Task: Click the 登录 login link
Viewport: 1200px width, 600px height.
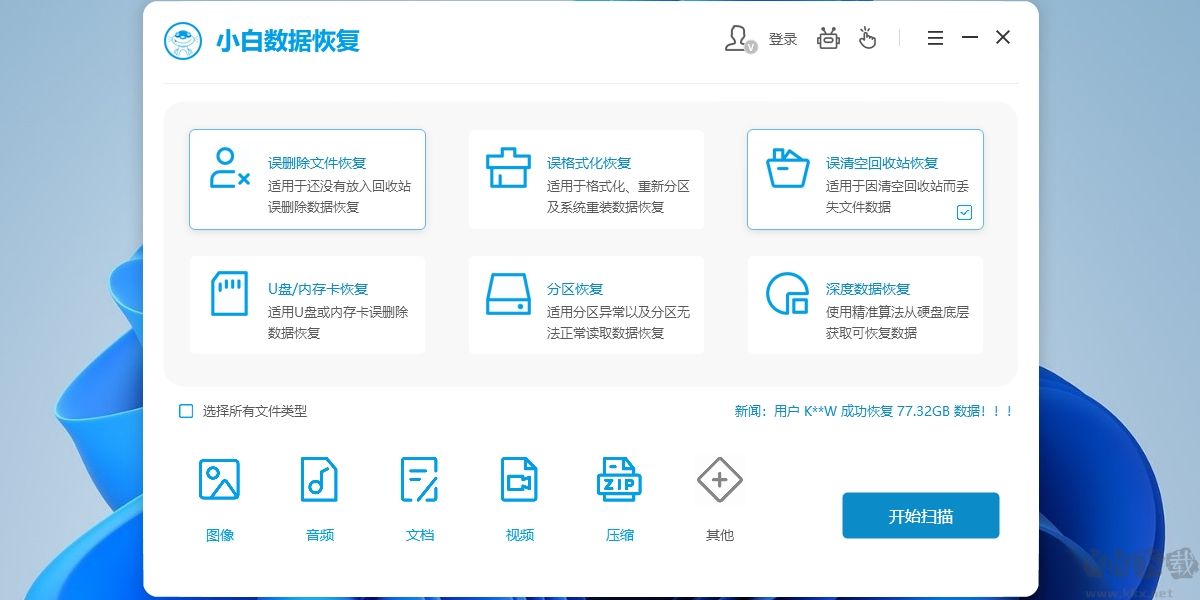Action: click(783, 38)
